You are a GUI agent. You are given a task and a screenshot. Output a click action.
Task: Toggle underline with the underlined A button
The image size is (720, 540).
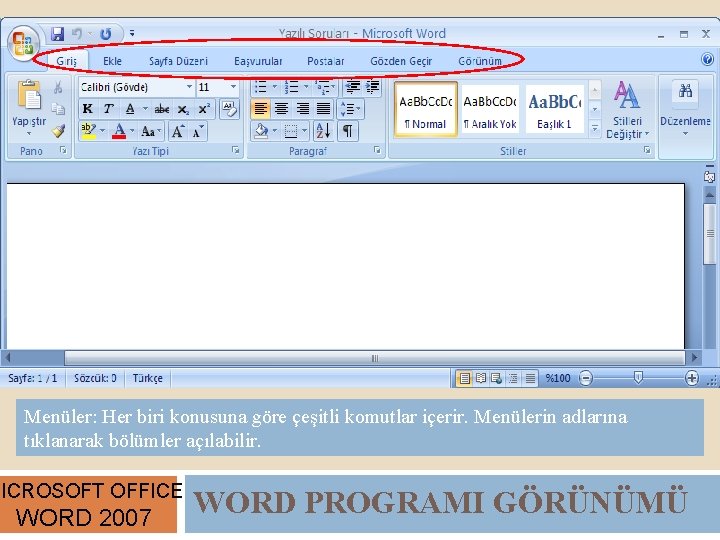(130, 109)
